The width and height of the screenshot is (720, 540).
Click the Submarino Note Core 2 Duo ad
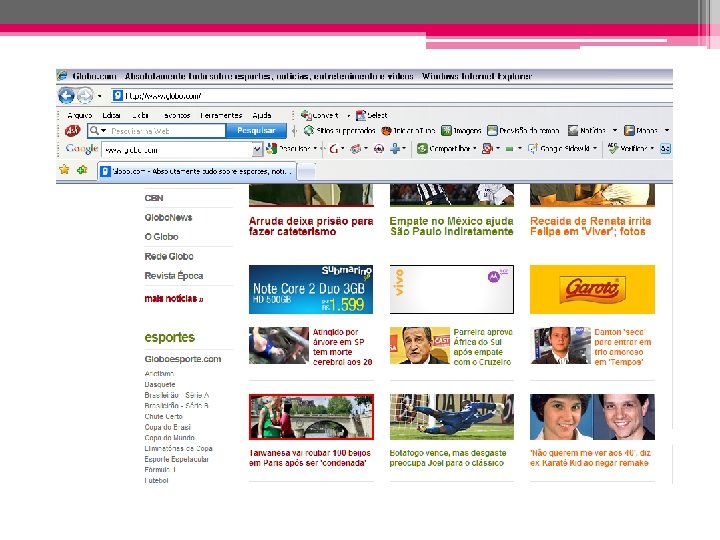point(311,289)
